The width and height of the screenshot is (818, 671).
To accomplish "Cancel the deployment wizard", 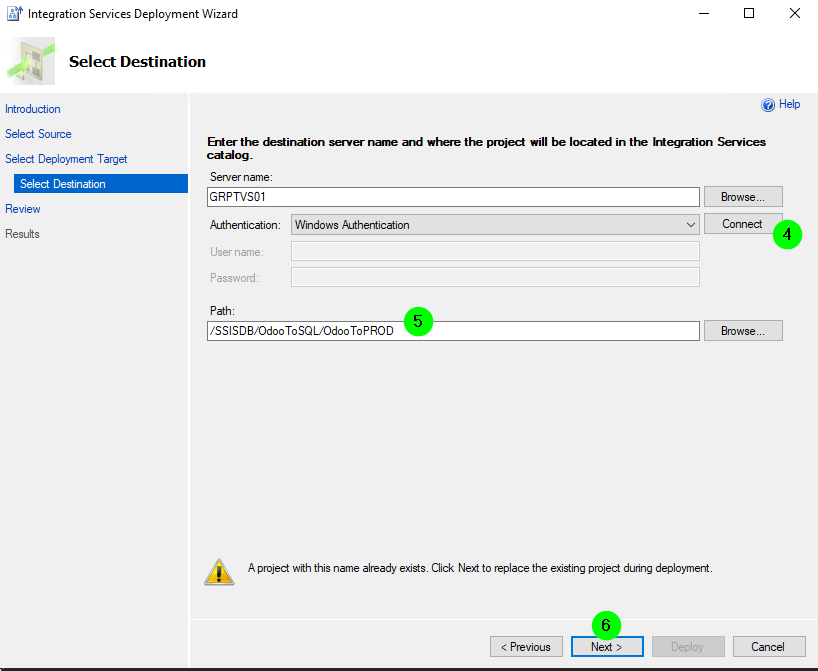I will coord(769,647).
